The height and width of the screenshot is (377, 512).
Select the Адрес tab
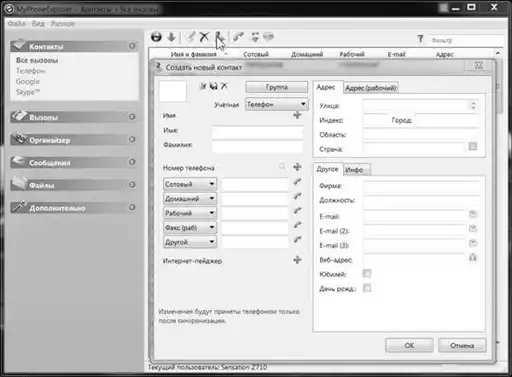pyautogui.click(x=326, y=87)
